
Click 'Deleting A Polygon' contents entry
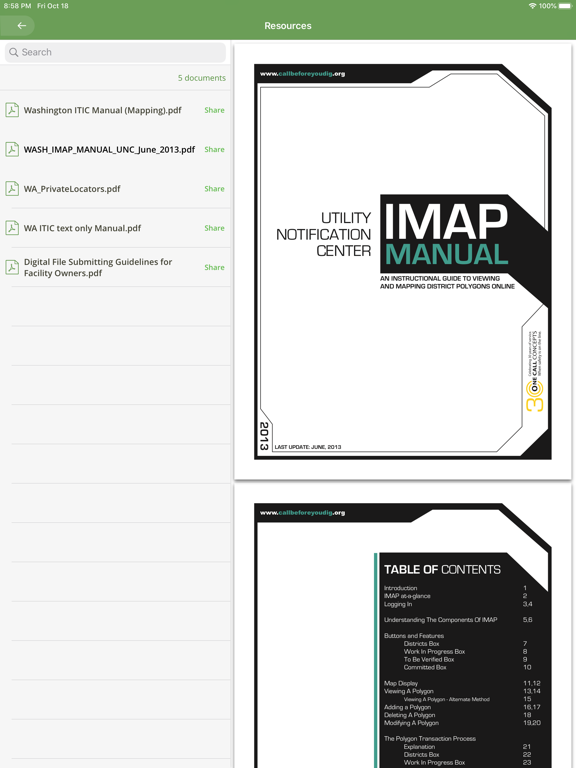click(409, 715)
